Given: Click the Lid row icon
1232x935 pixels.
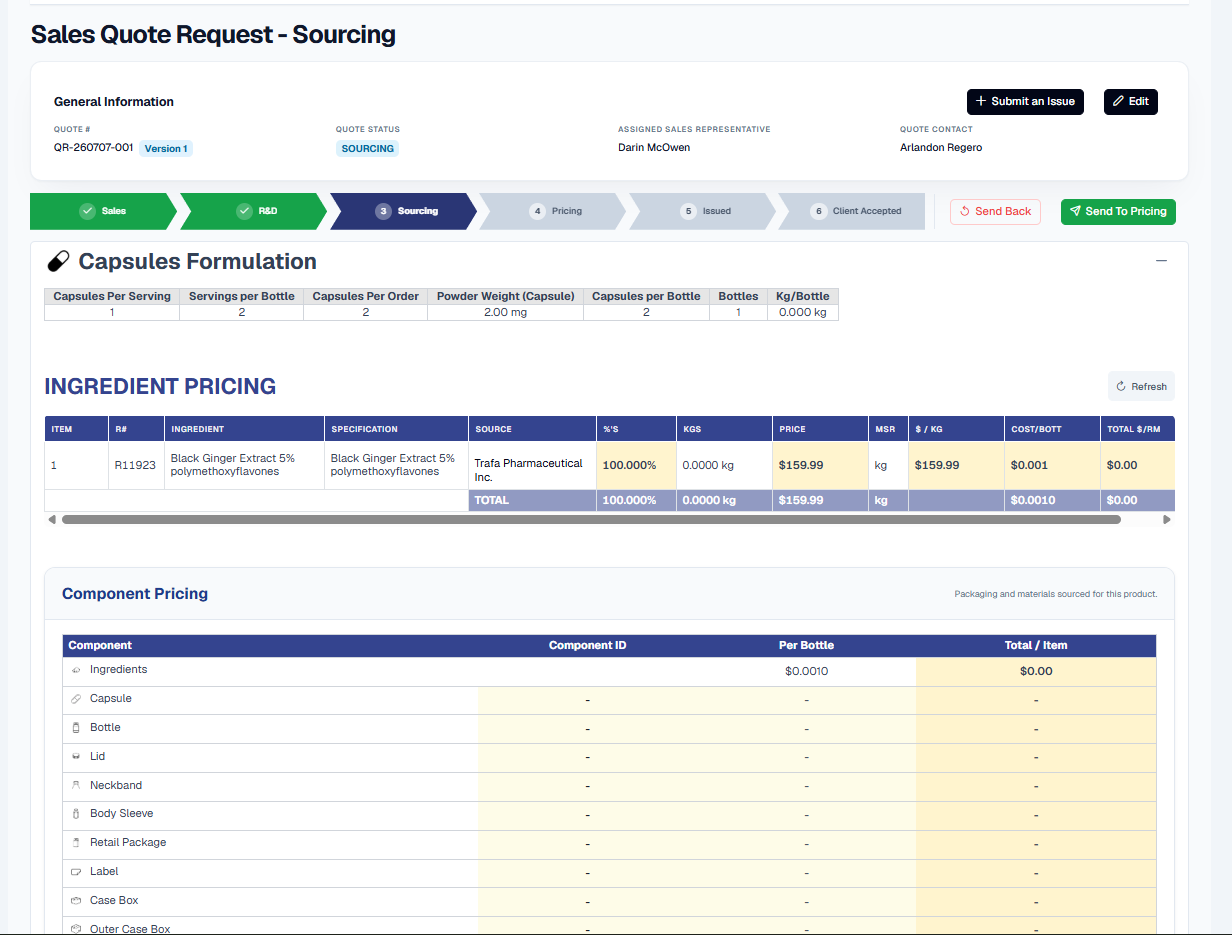Looking at the screenshot, I should click(76, 757).
